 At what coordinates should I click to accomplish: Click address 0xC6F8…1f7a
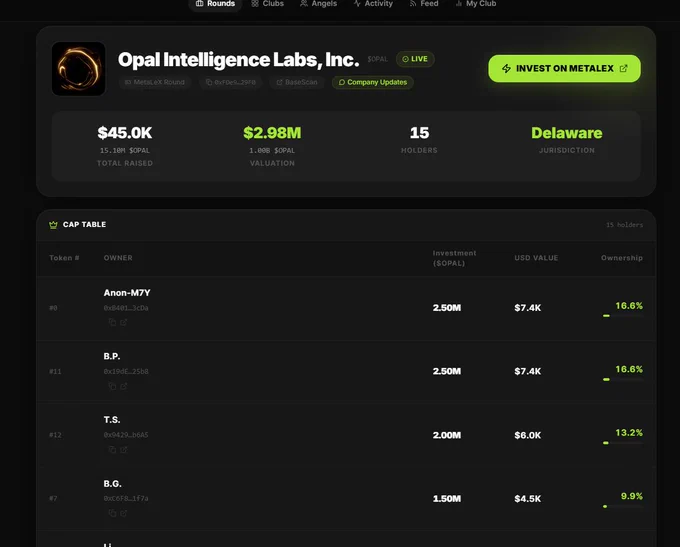point(126,498)
